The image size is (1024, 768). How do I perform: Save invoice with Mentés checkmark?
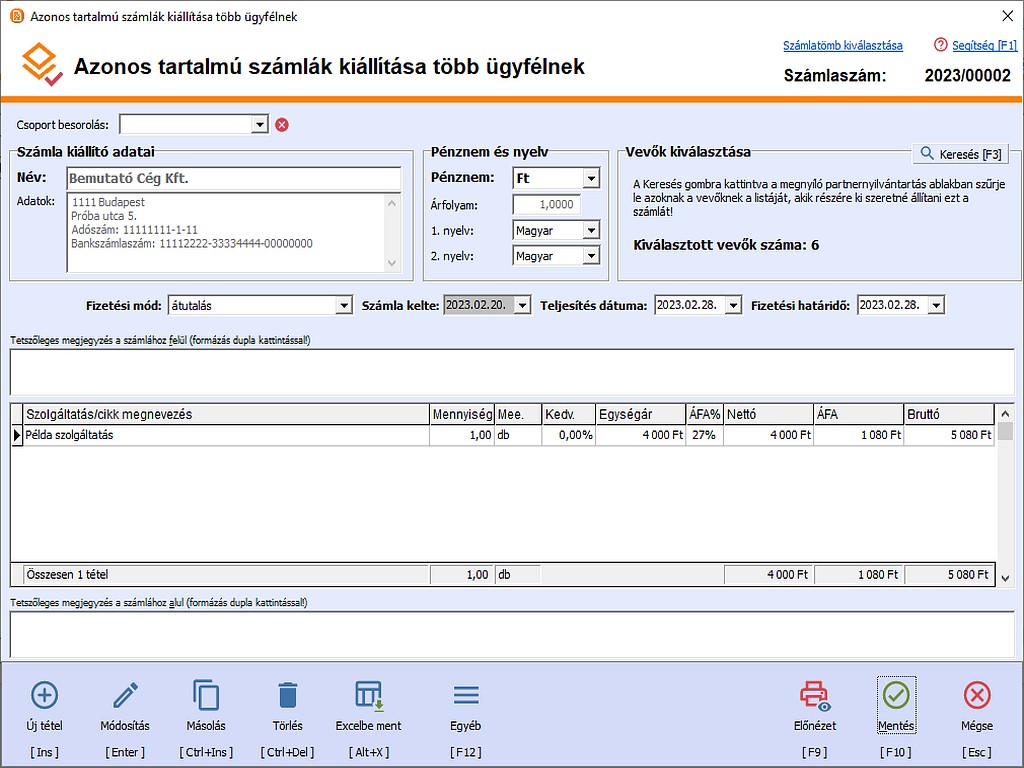click(x=896, y=695)
